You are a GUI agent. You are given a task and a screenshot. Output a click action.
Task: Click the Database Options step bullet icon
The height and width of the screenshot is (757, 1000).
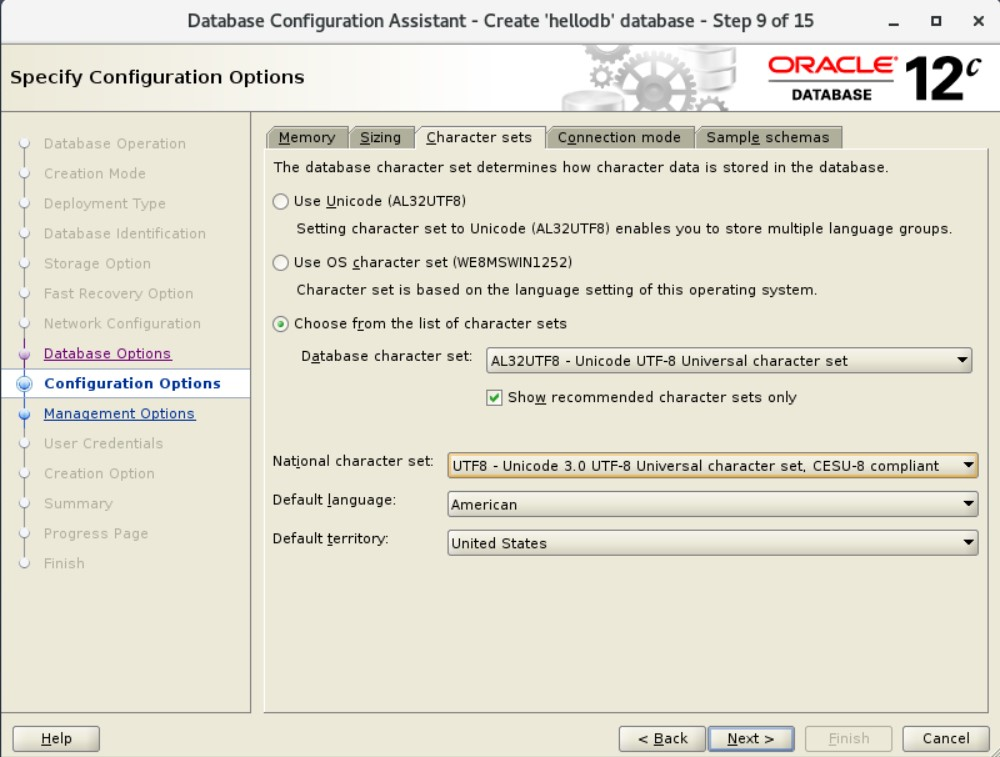click(24, 354)
